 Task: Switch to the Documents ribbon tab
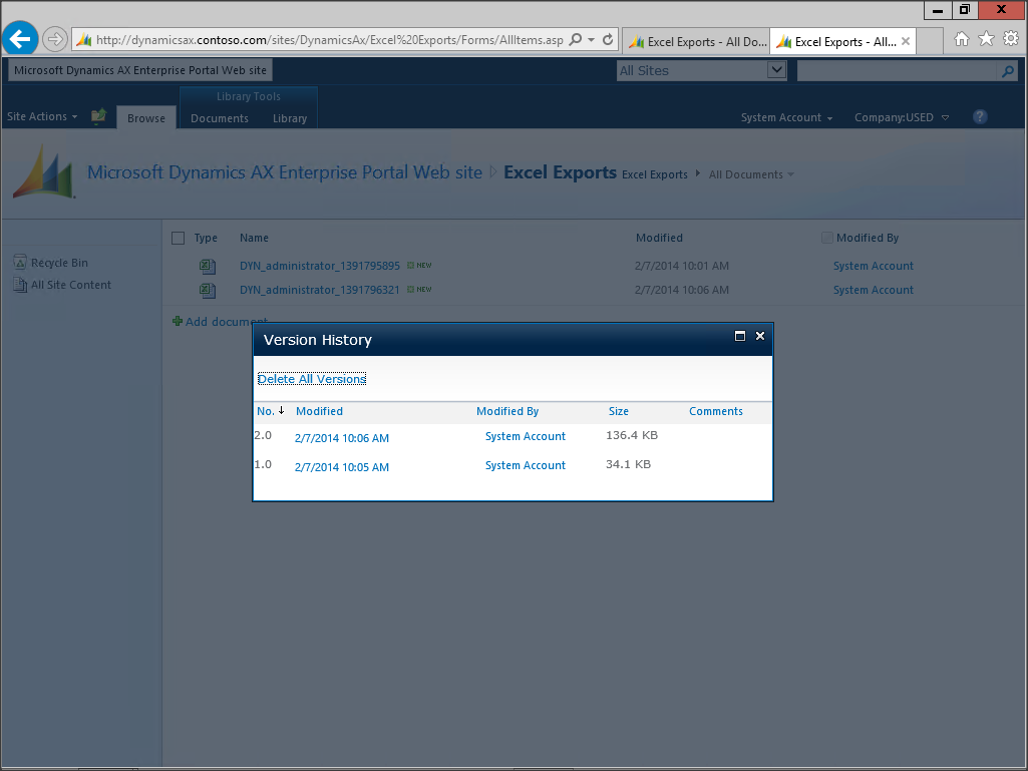click(x=219, y=118)
